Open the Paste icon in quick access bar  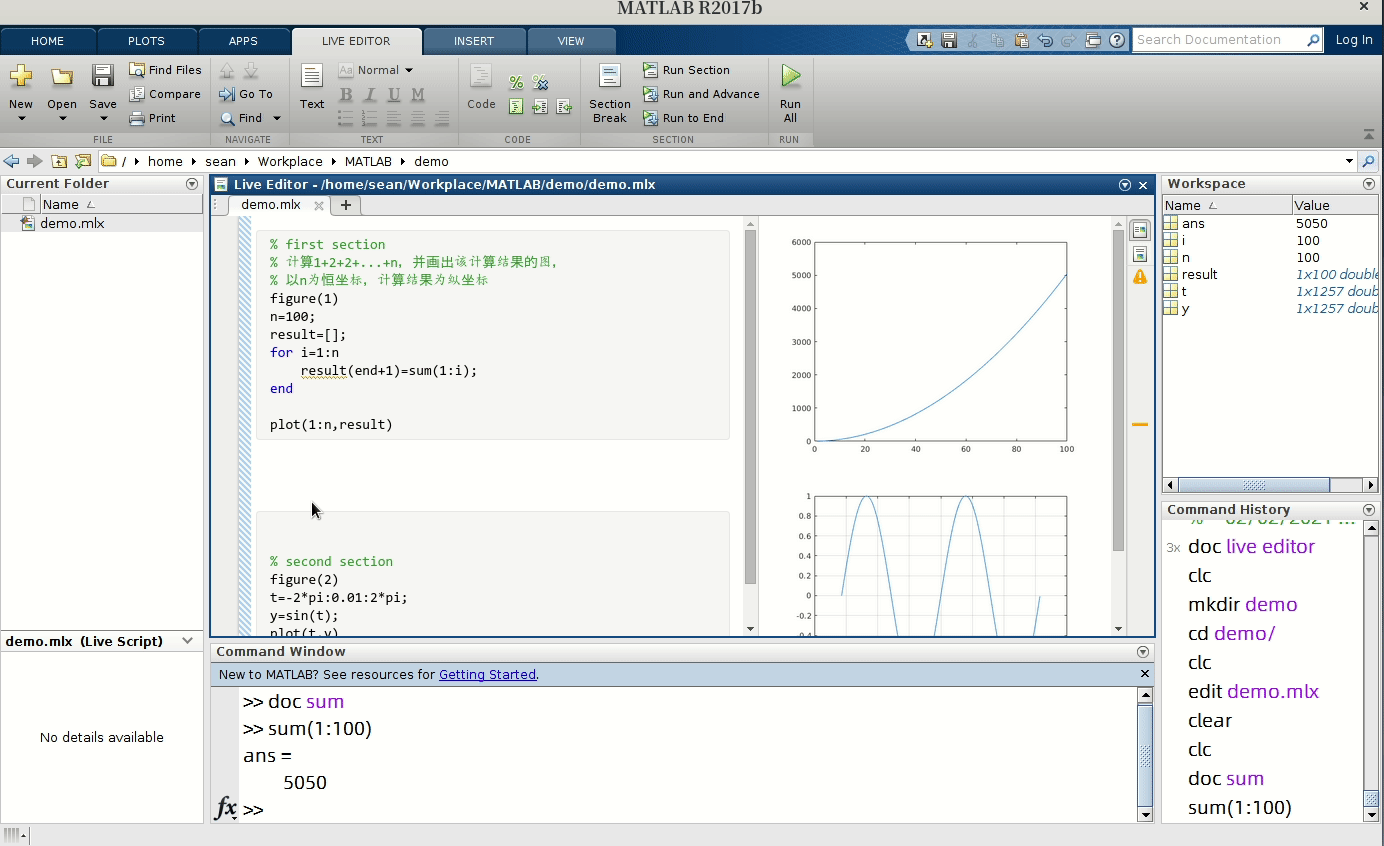click(x=1021, y=39)
